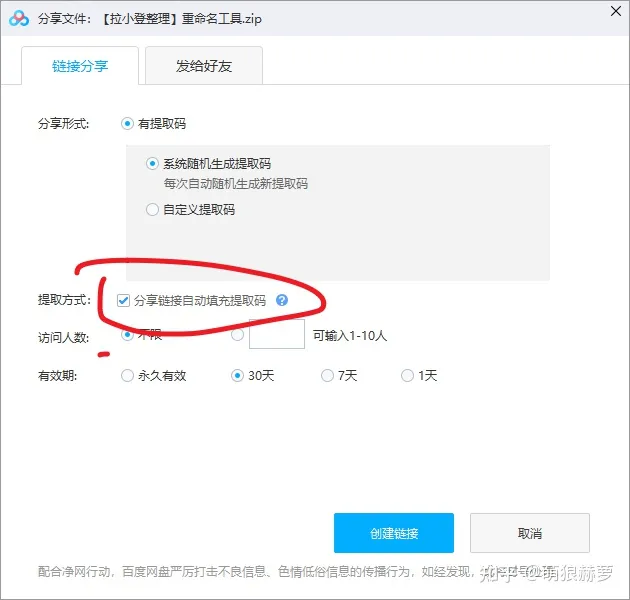The height and width of the screenshot is (600, 630).
Task: Click the 有效期 label
Action: [57, 375]
